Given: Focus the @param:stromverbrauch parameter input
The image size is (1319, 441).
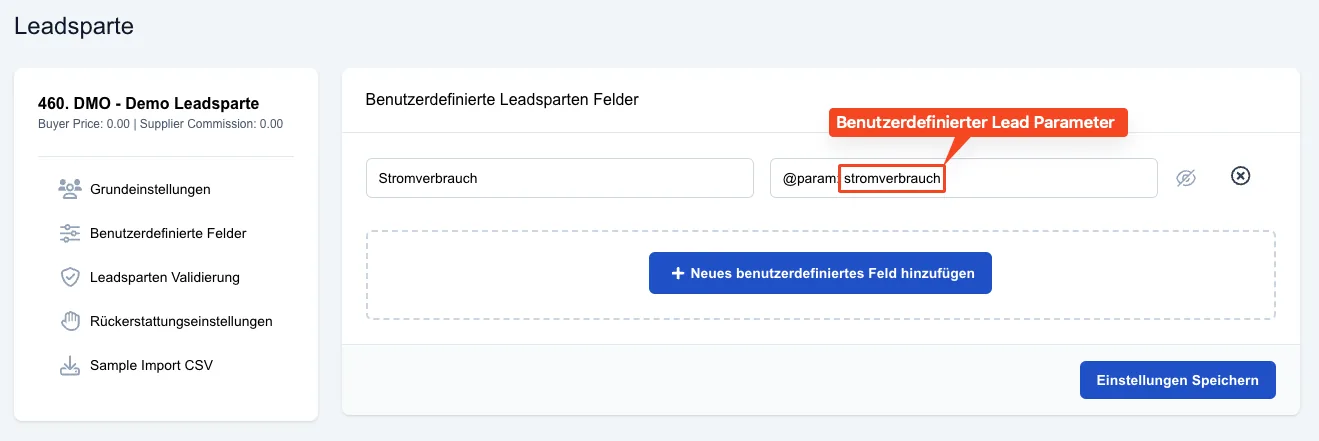Looking at the screenshot, I should click(x=964, y=178).
